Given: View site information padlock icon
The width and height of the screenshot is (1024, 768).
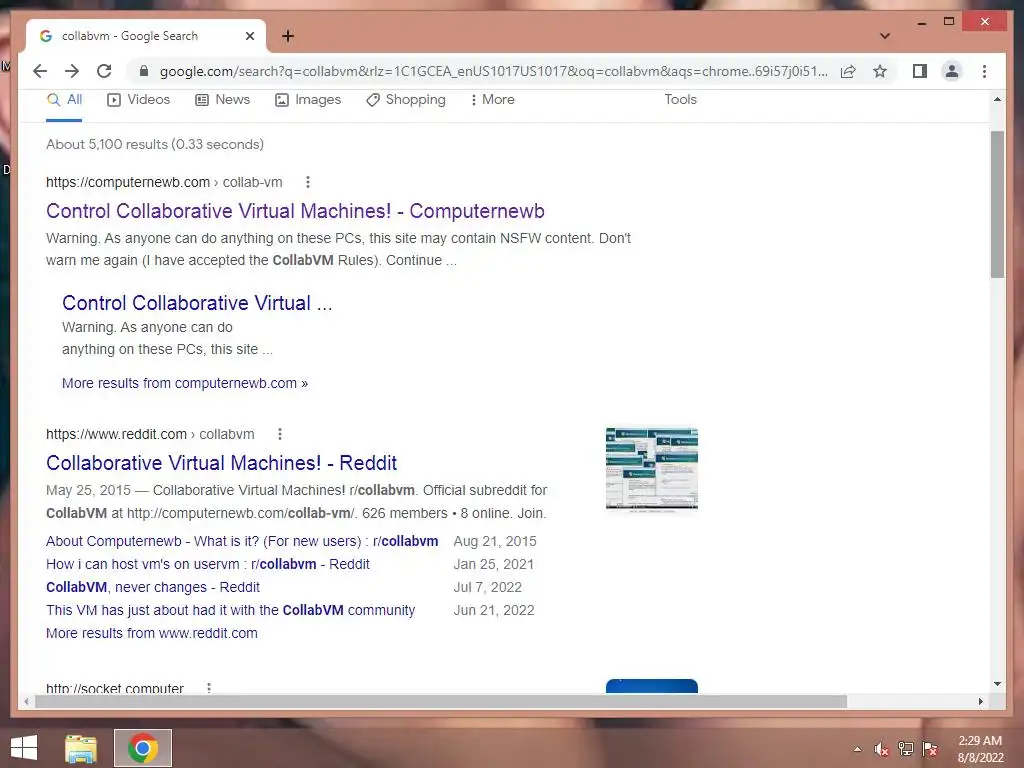Looking at the screenshot, I should pos(144,71).
